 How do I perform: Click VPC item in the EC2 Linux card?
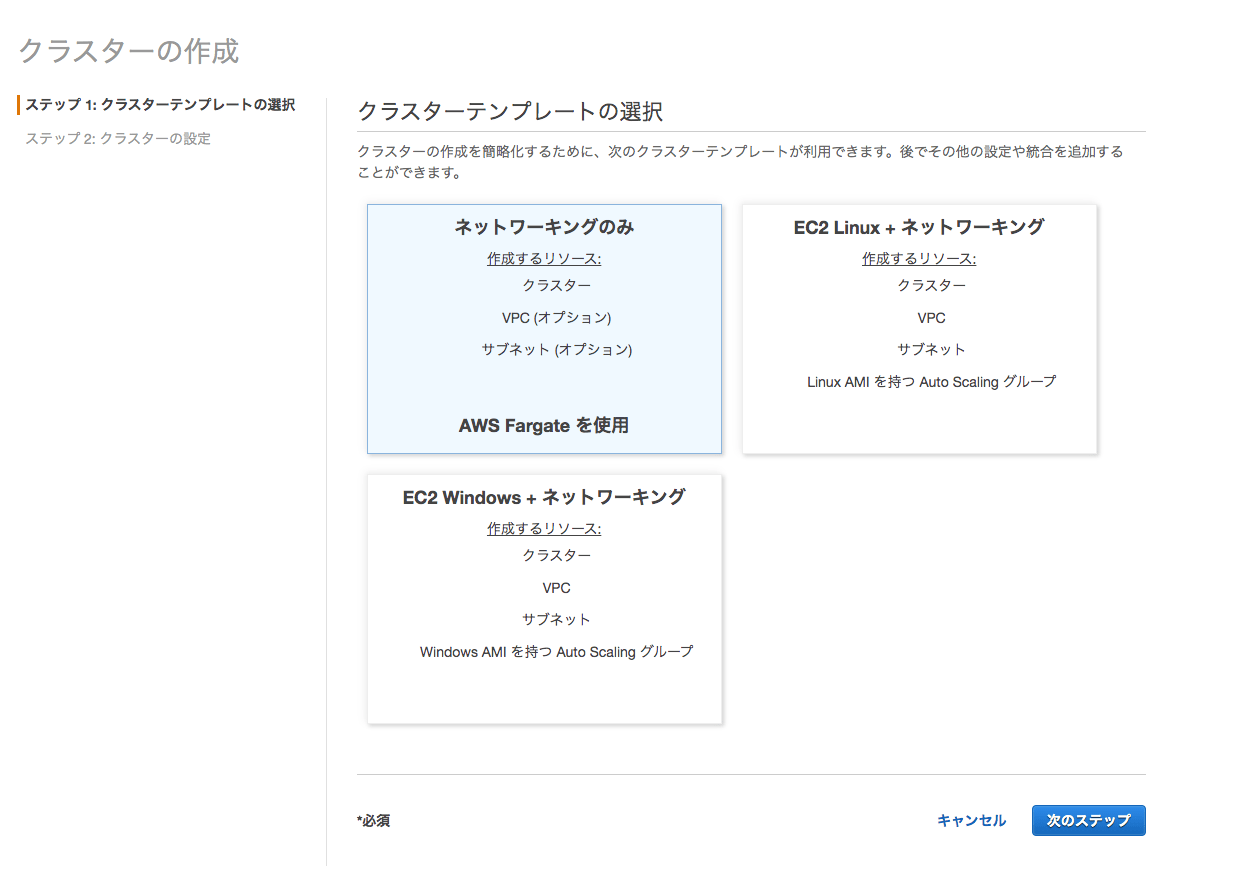pyautogui.click(x=931, y=318)
